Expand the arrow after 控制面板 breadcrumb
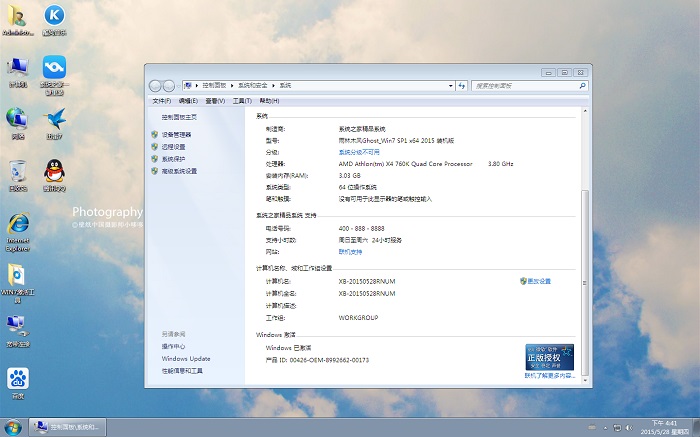 coord(232,86)
